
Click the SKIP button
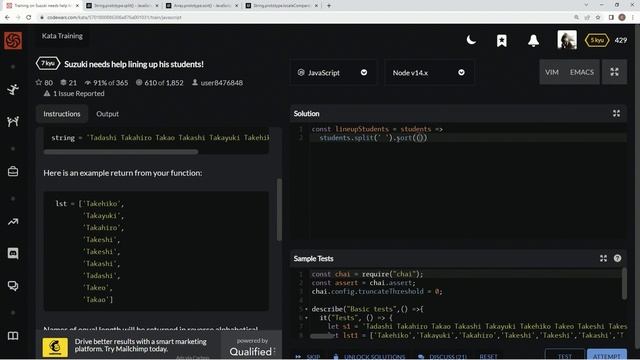click(x=308, y=356)
